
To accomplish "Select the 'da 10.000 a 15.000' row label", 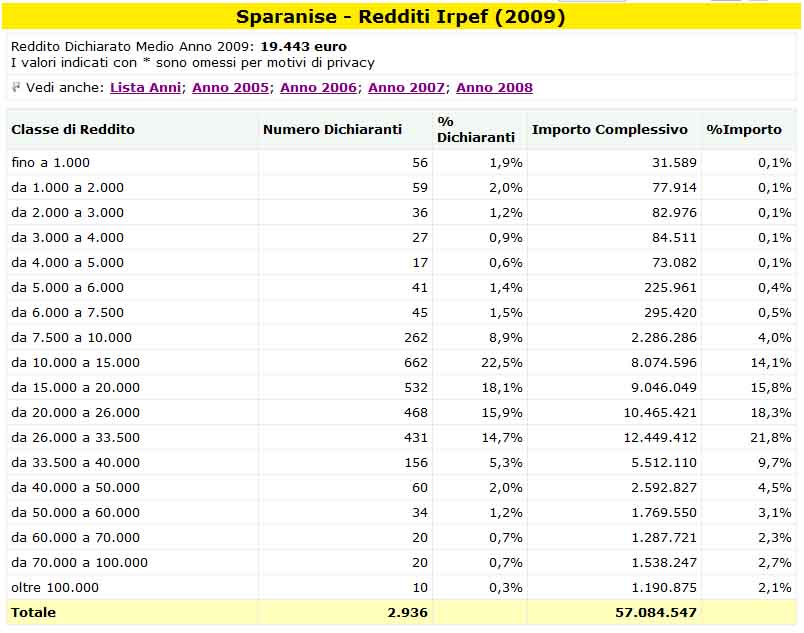I will 75,362.
